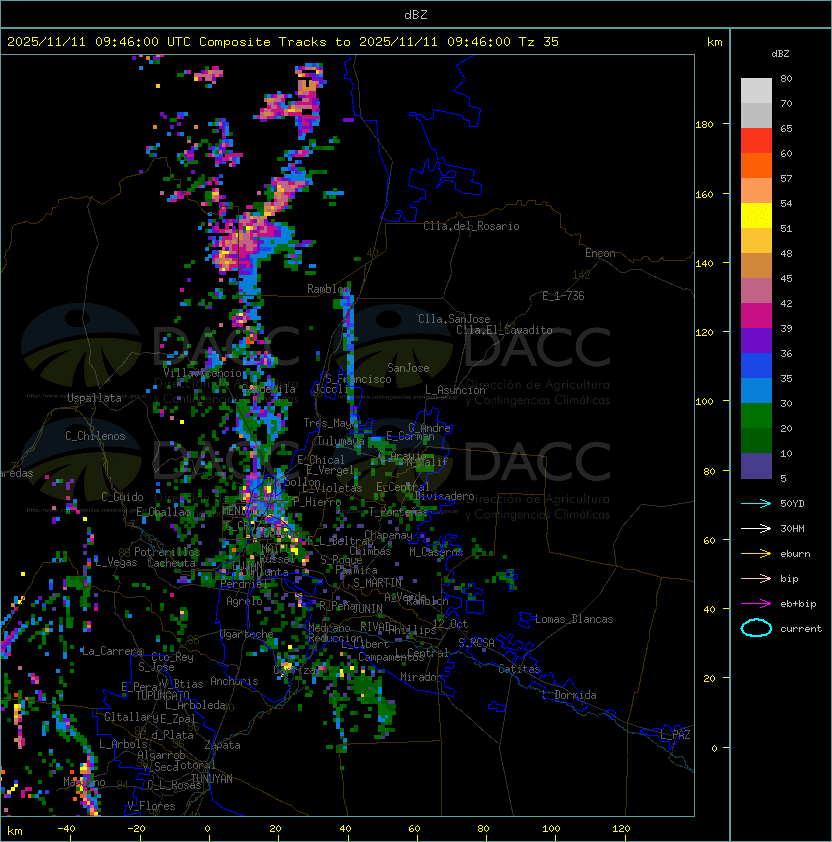832x842 pixels.
Task: Click the 0 km tick on bottom axis
Action: (x=208, y=829)
